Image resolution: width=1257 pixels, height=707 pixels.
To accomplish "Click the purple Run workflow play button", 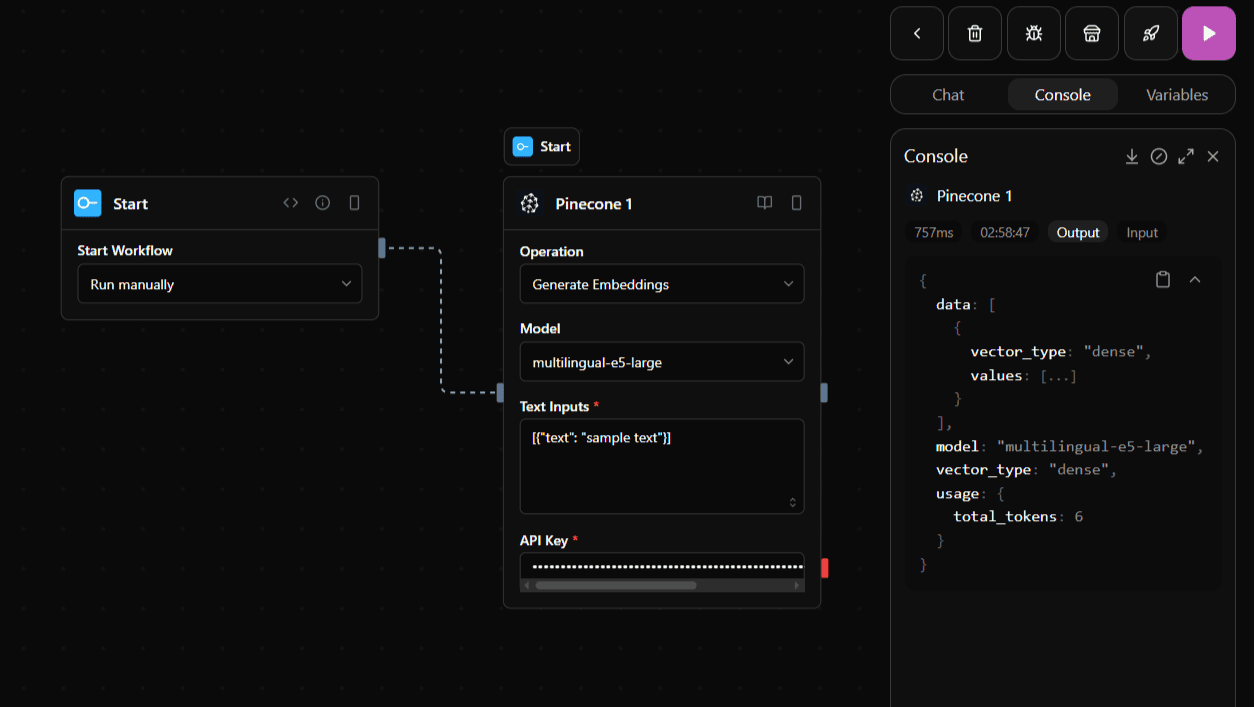I will click(x=1208, y=34).
